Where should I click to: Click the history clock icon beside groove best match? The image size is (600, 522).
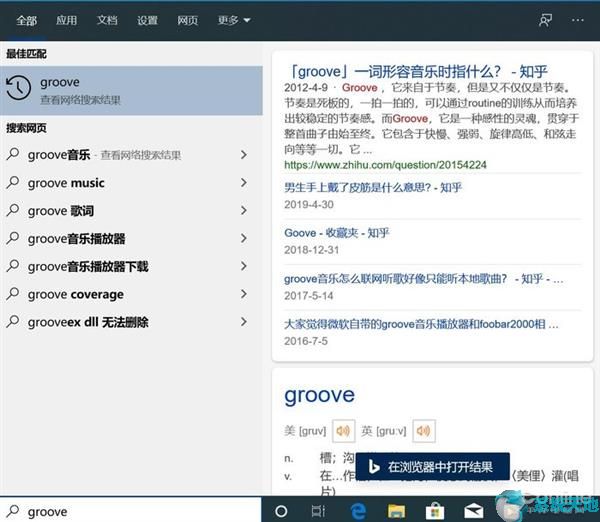point(19,88)
